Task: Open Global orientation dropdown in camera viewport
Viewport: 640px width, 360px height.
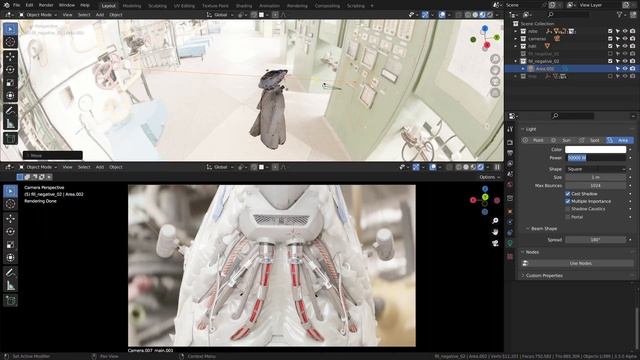Action: click(x=220, y=167)
